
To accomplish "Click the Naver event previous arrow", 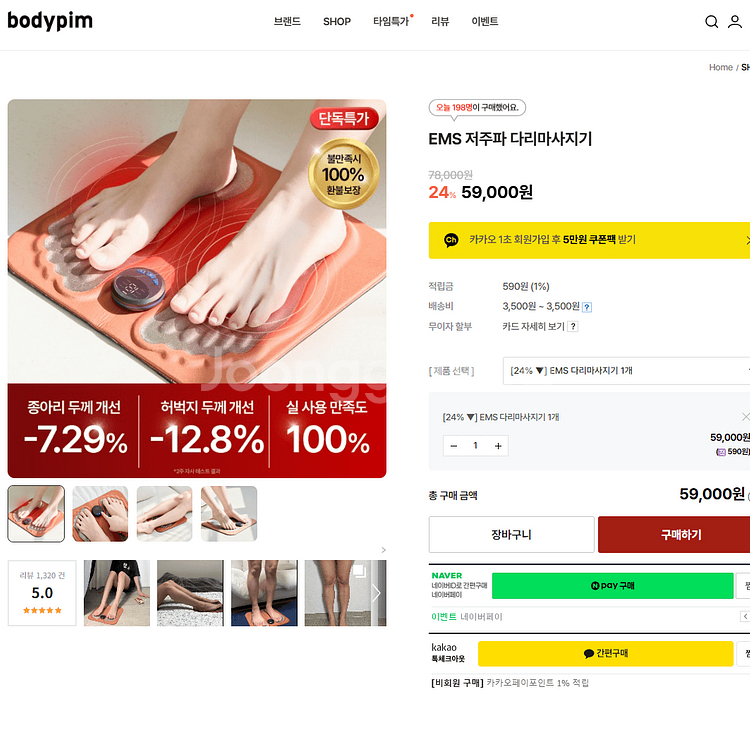I will (x=745, y=617).
